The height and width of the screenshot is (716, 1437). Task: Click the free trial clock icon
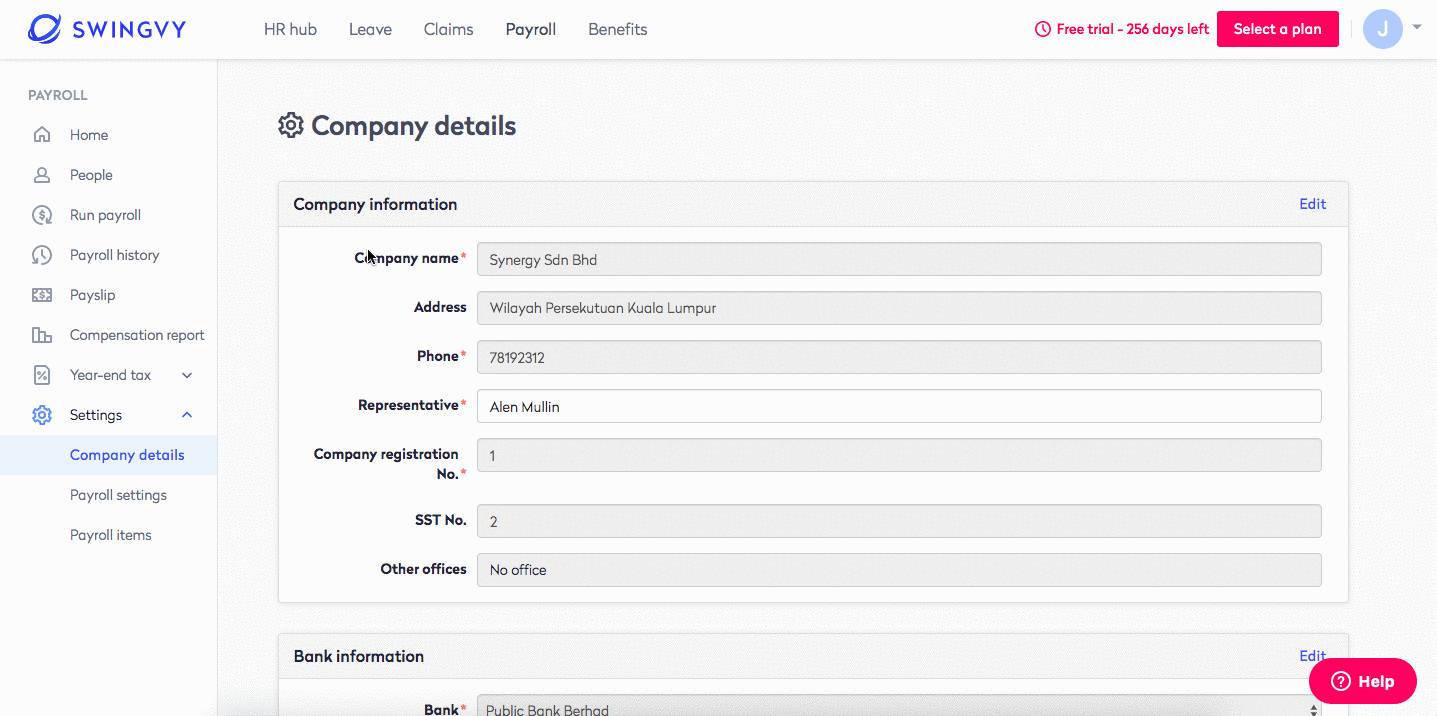(1043, 29)
